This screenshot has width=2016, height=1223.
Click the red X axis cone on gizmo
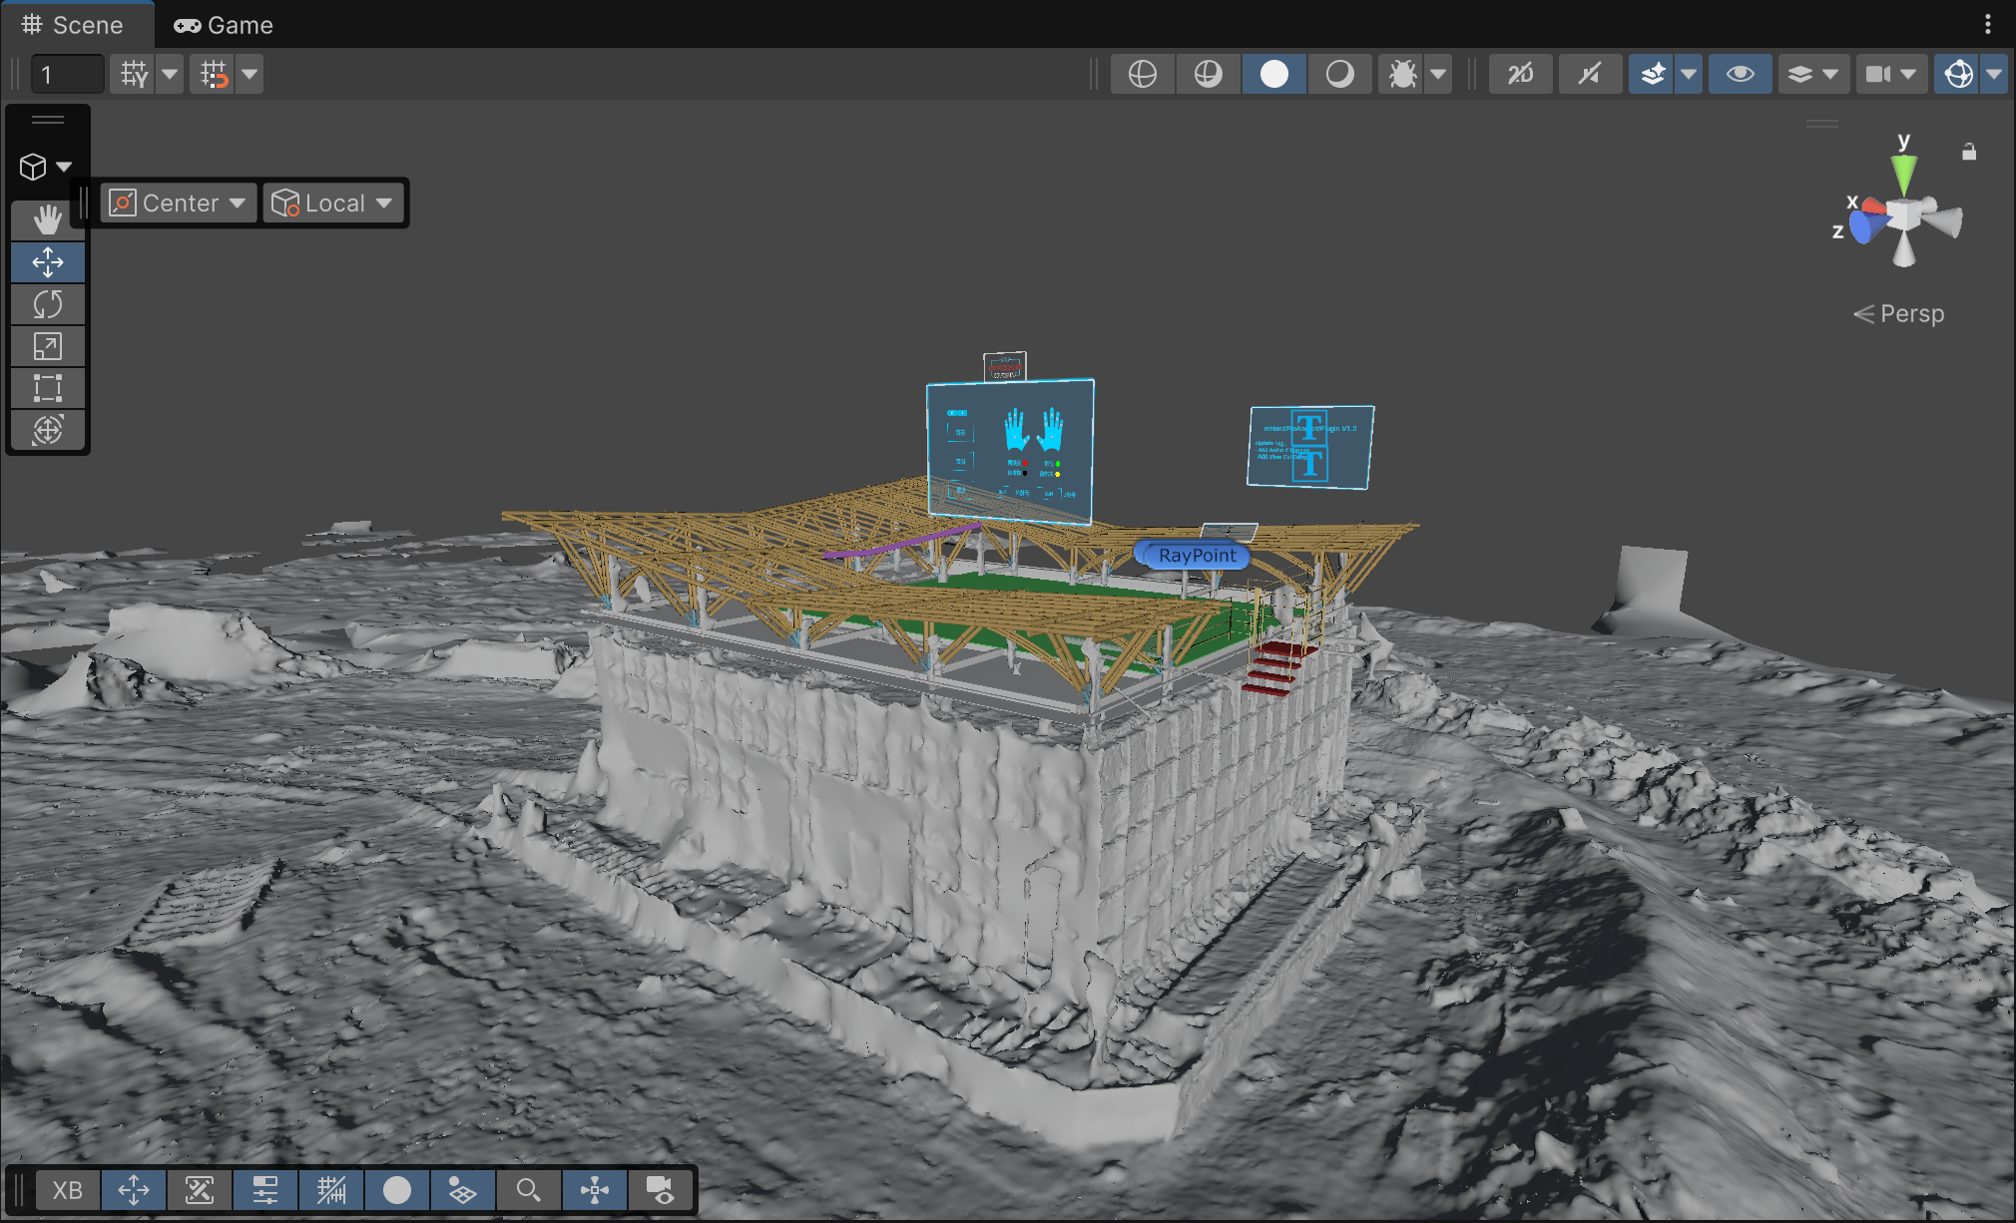(1873, 208)
